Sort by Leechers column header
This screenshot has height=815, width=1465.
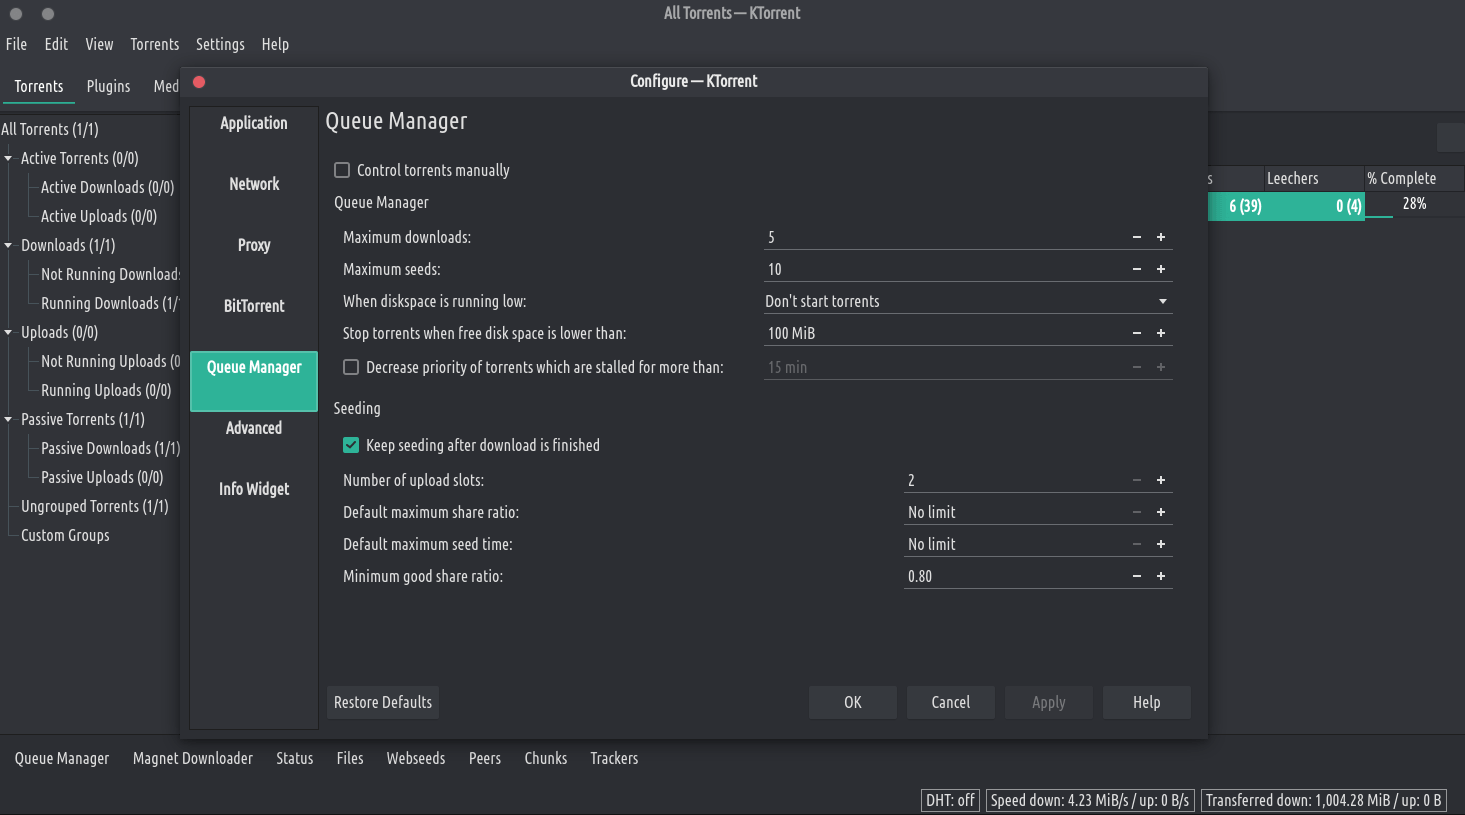click(x=1313, y=178)
